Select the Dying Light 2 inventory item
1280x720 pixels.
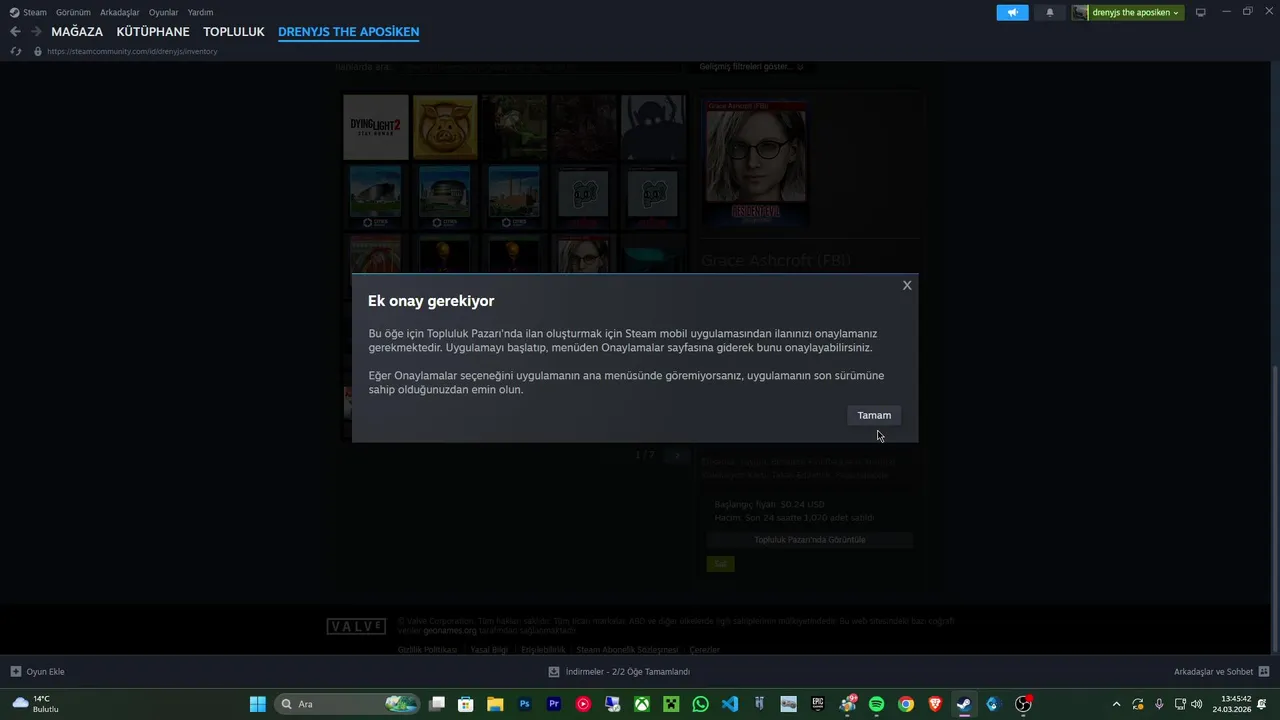click(376, 127)
